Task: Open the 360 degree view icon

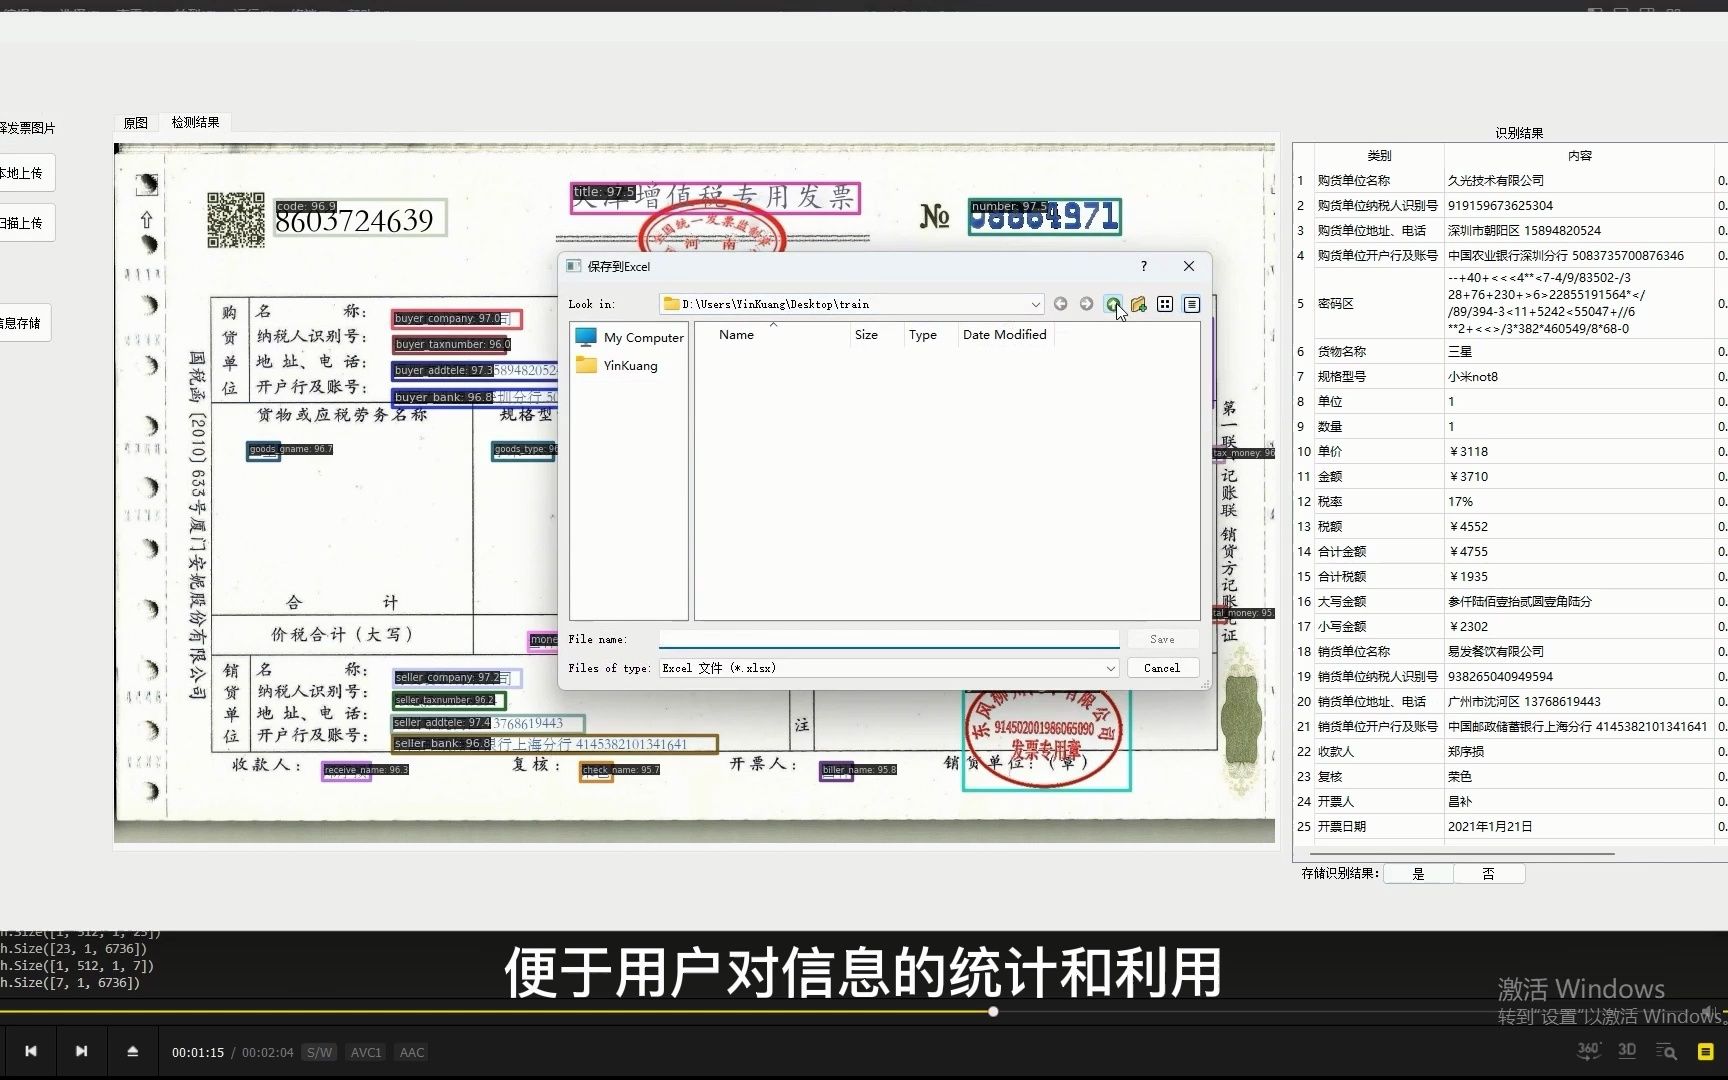Action: pos(1588,1051)
